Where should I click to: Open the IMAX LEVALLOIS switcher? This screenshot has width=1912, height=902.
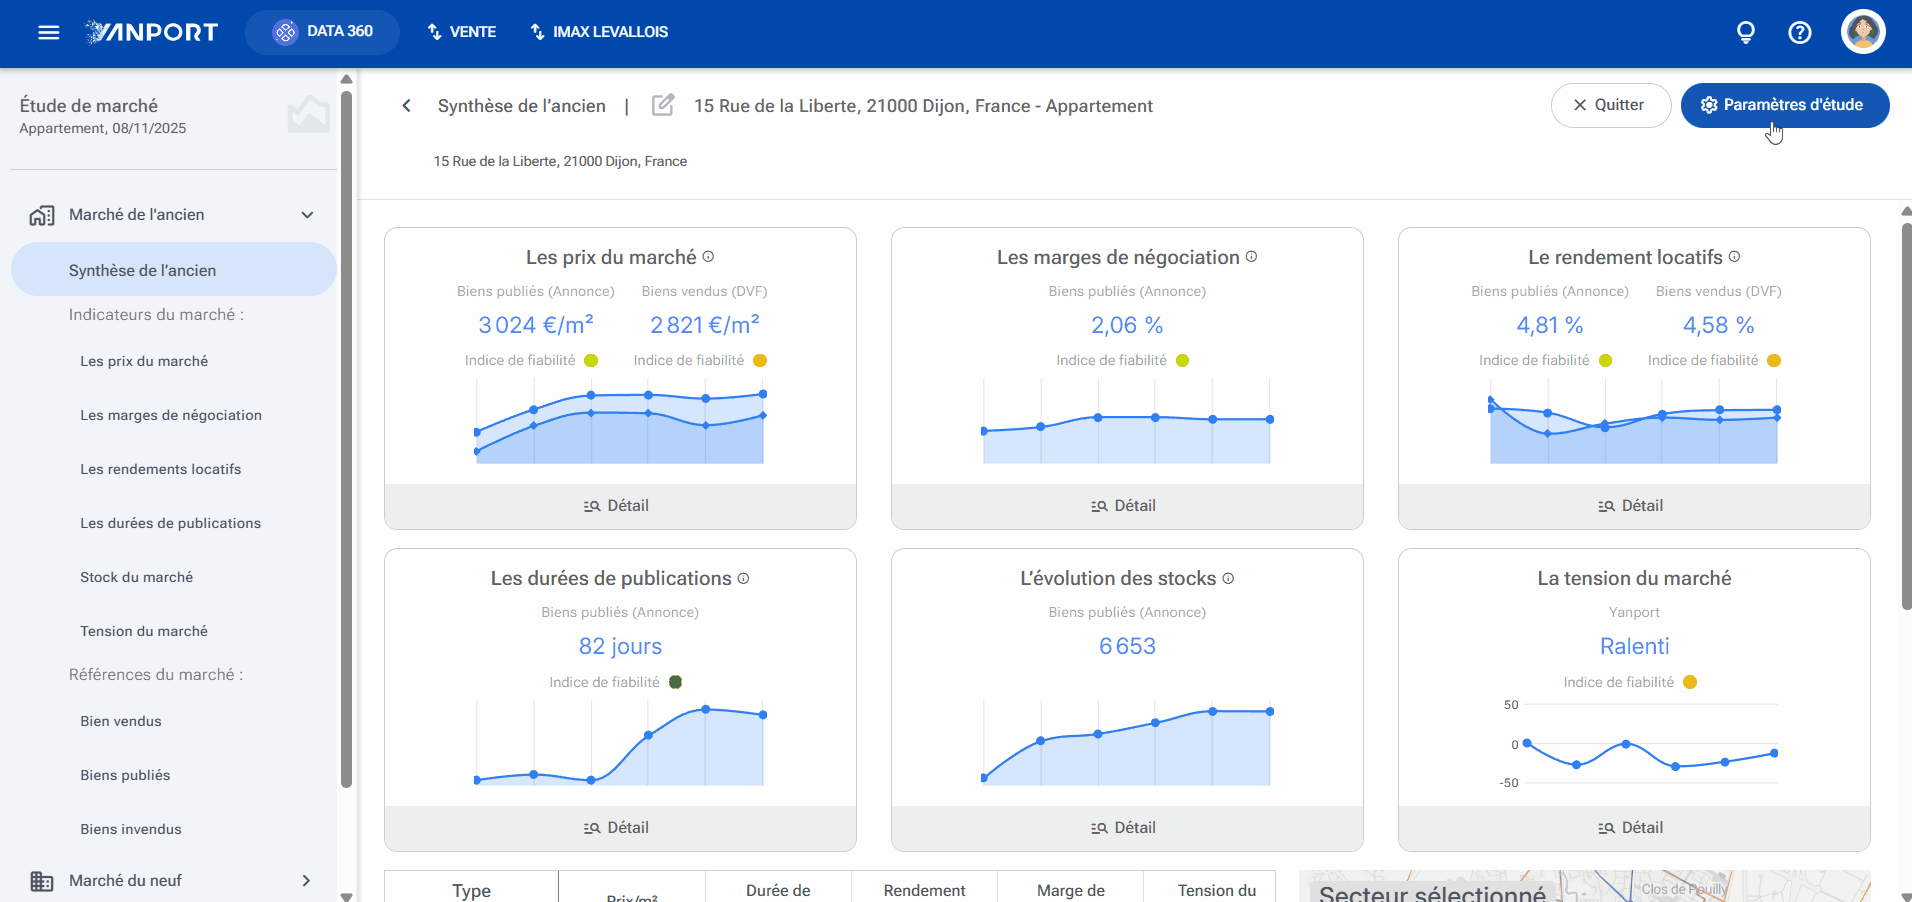click(x=599, y=32)
